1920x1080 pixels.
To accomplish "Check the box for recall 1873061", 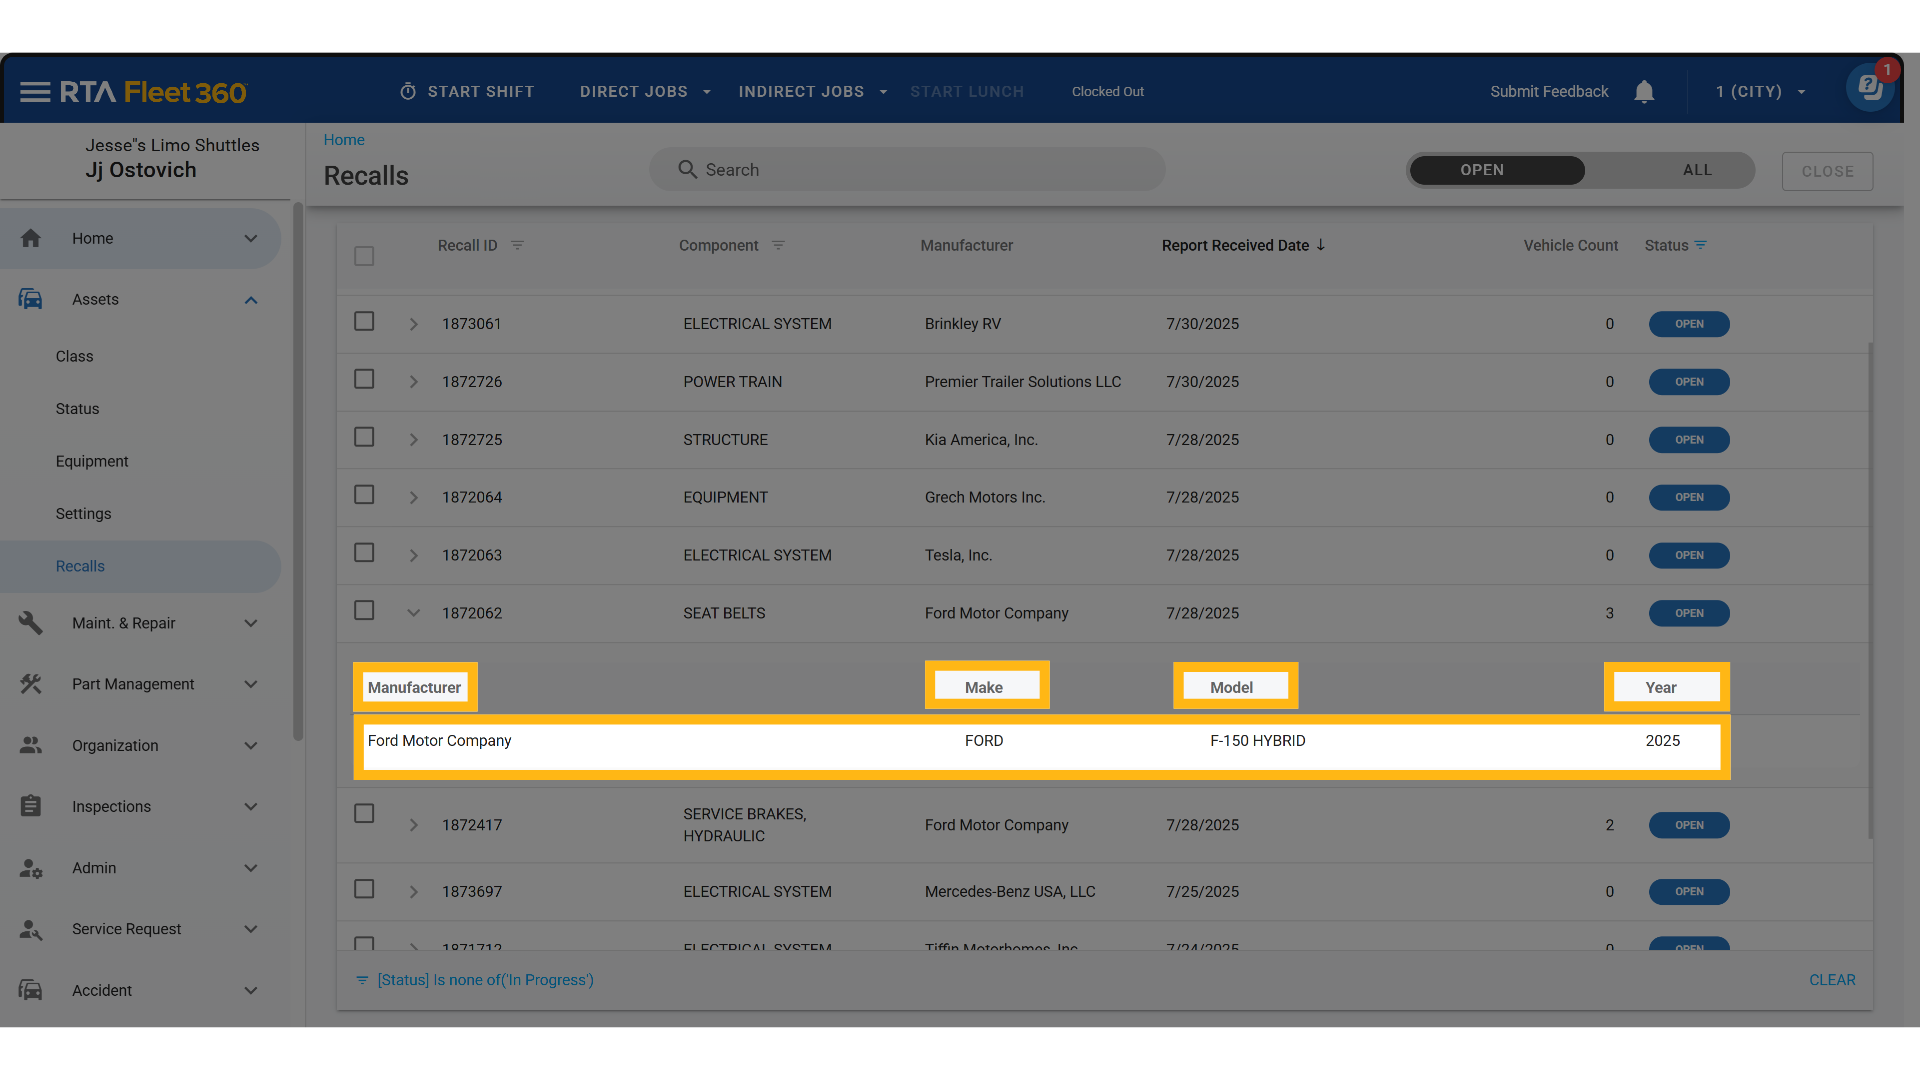I will pyautogui.click(x=364, y=322).
